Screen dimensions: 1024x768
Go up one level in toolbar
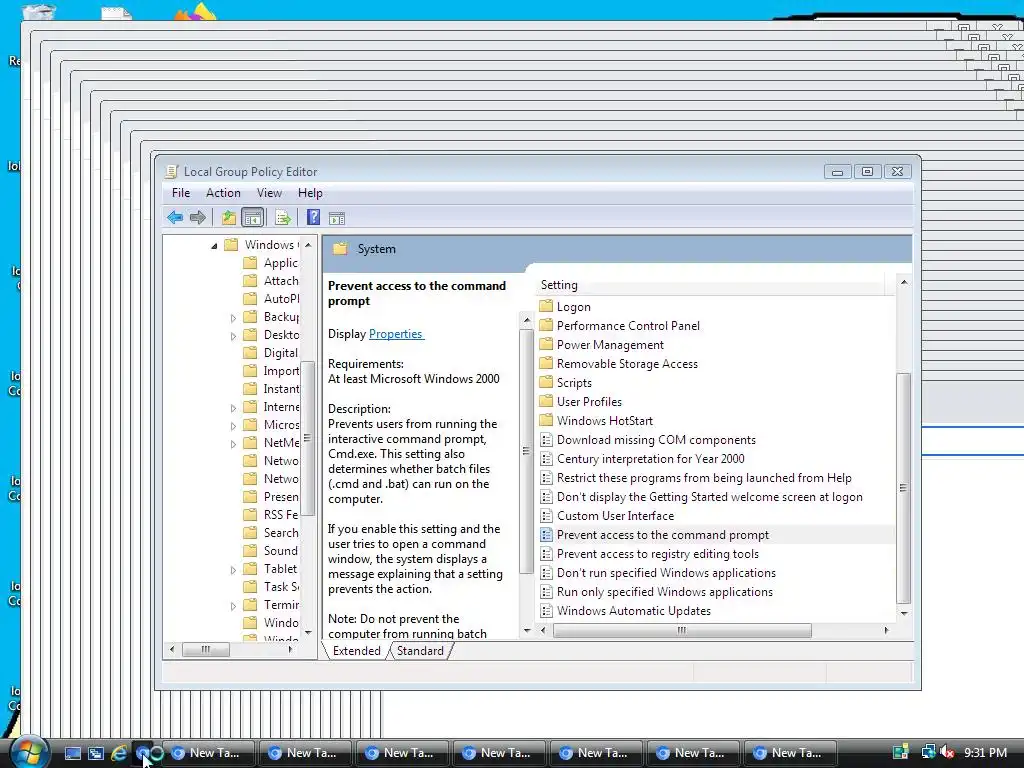point(228,217)
